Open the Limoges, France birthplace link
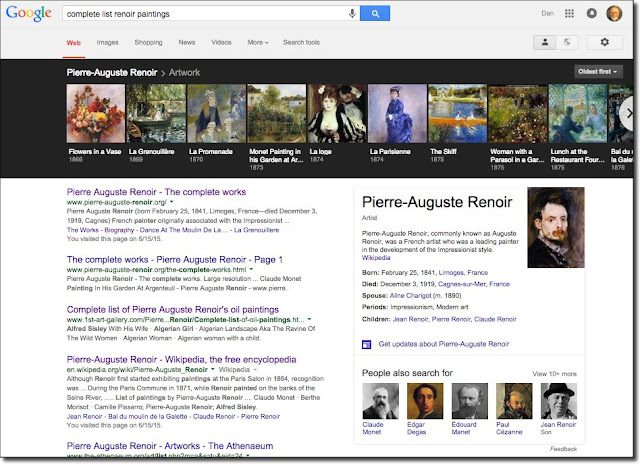The width and height of the screenshot is (640, 464). click(463, 273)
